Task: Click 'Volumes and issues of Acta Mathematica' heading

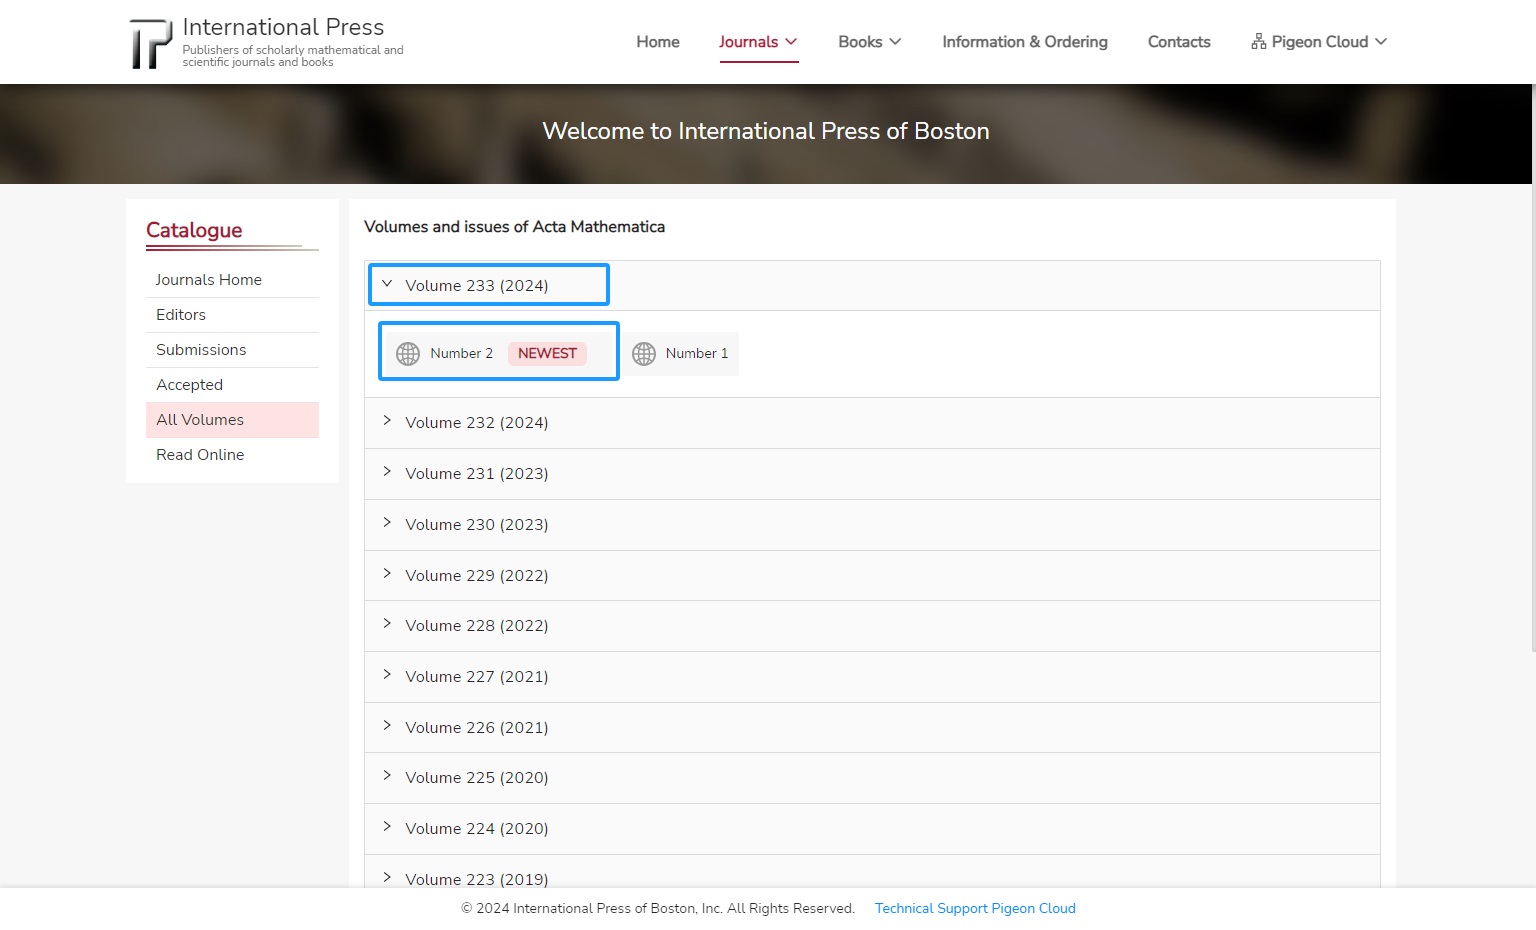Action: tap(514, 227)
